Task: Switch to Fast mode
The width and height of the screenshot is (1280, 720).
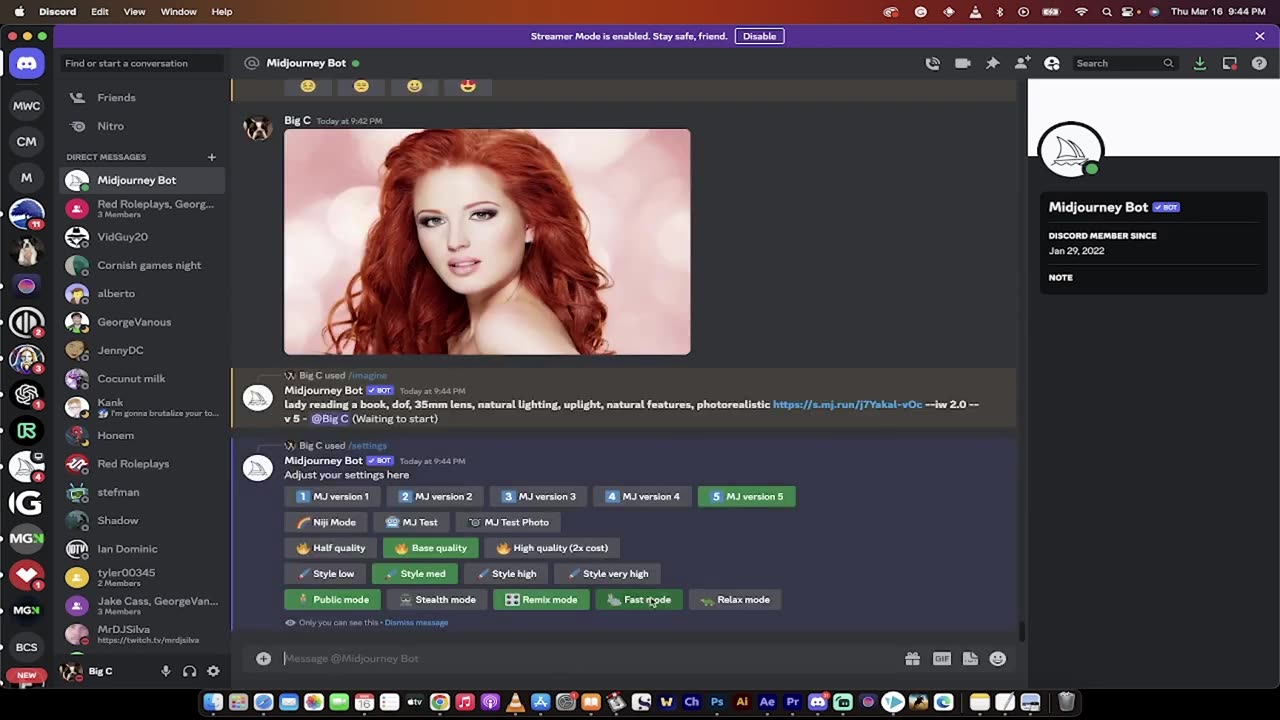Action: [x=639, y=600]
